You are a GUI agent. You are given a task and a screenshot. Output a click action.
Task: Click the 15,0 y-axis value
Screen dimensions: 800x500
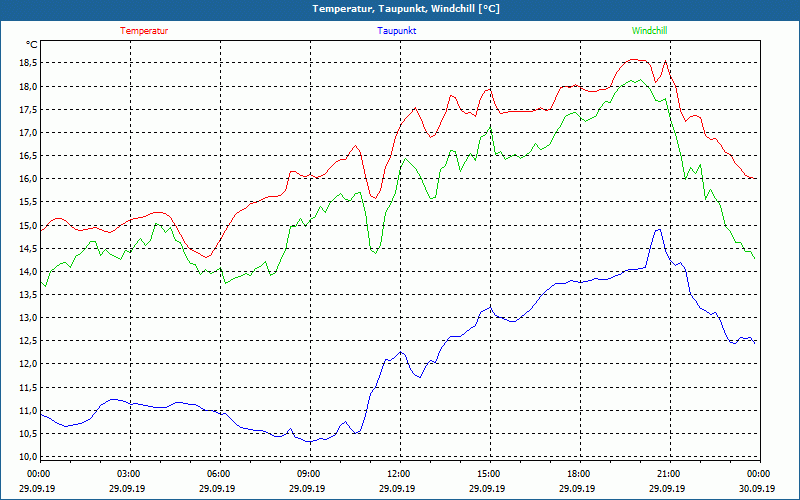[28, 226]
